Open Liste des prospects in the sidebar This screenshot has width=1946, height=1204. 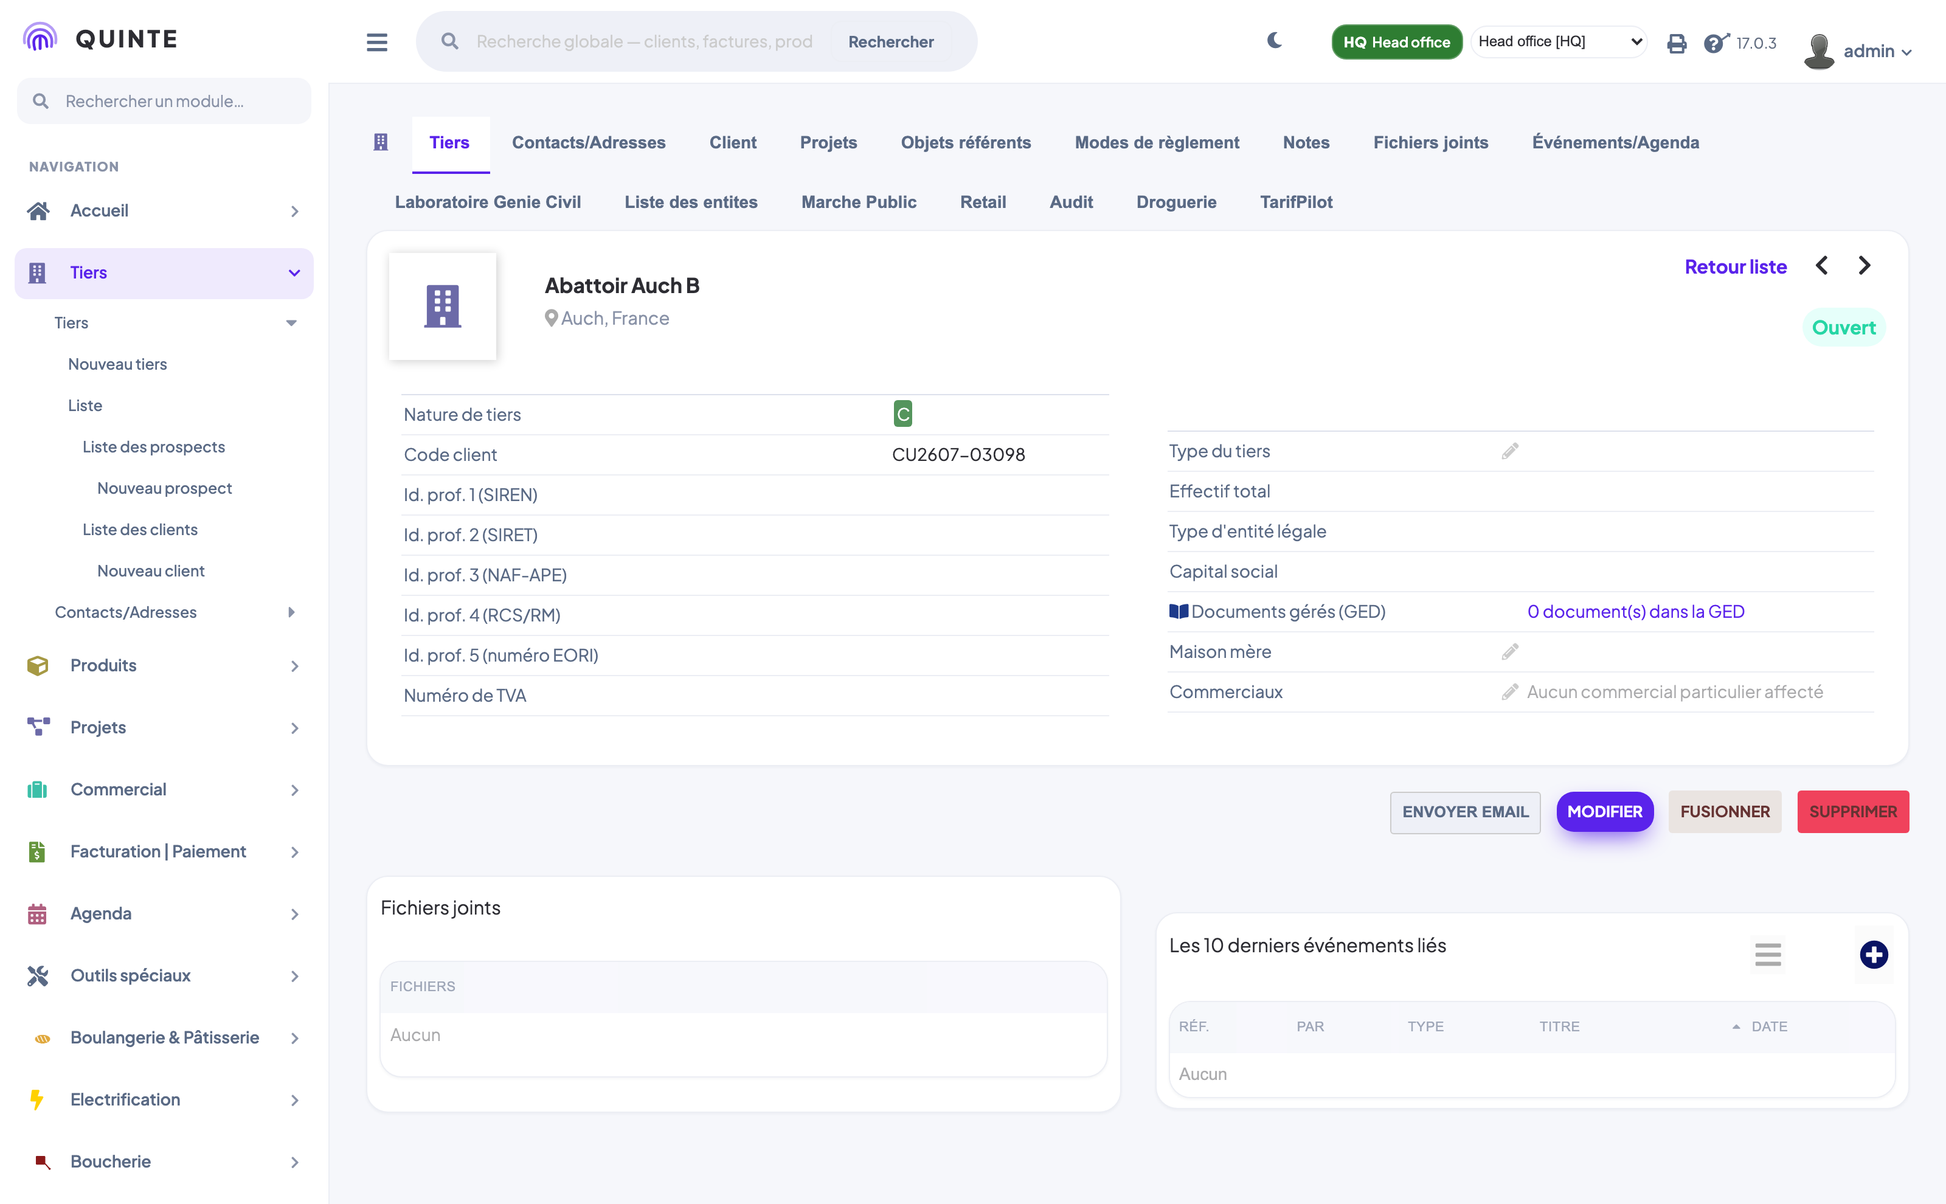pyautogui.click(x=153, y=447)
